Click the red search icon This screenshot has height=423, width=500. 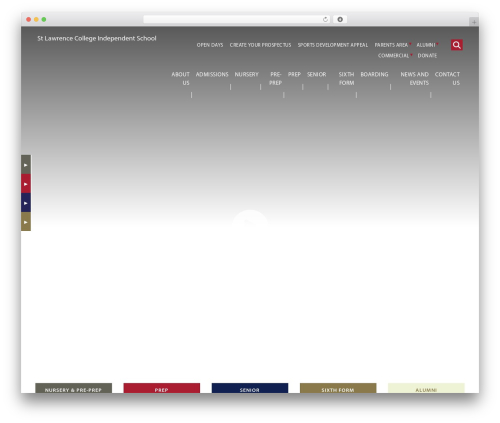pyautogui.click(x=457, y=45)
